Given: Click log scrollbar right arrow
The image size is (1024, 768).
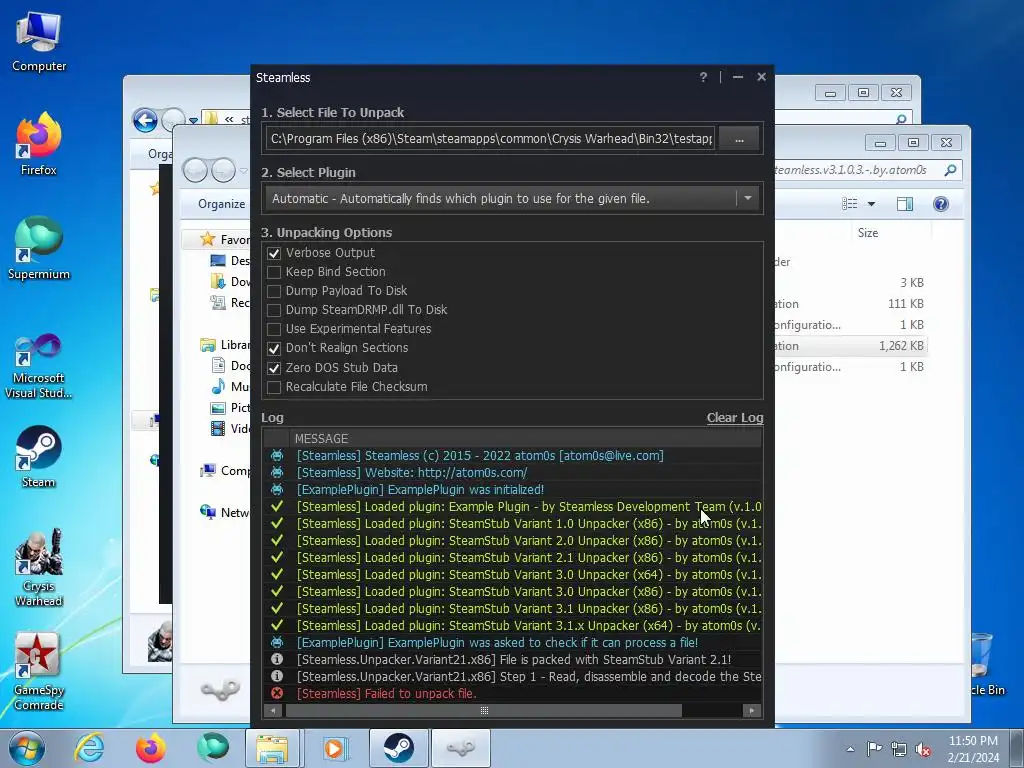Looking at the screenshot, I should 752,711.
